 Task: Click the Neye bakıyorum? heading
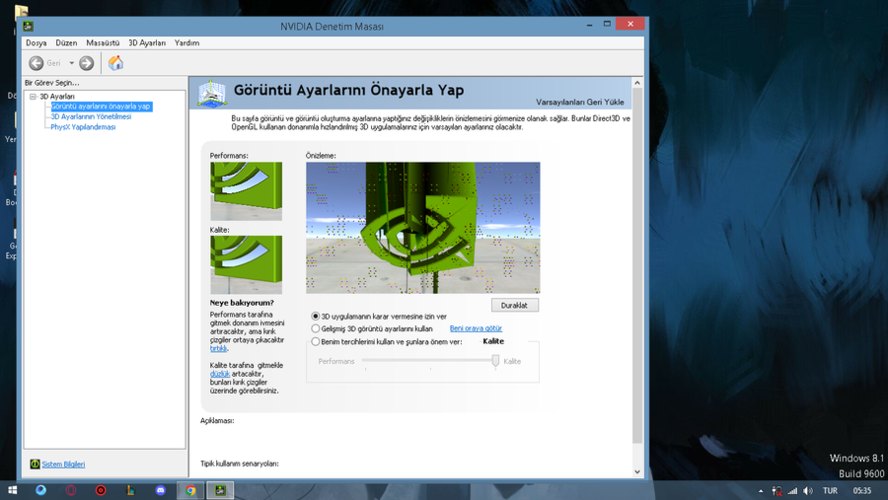pyautogui.click(x=242, y=303)
